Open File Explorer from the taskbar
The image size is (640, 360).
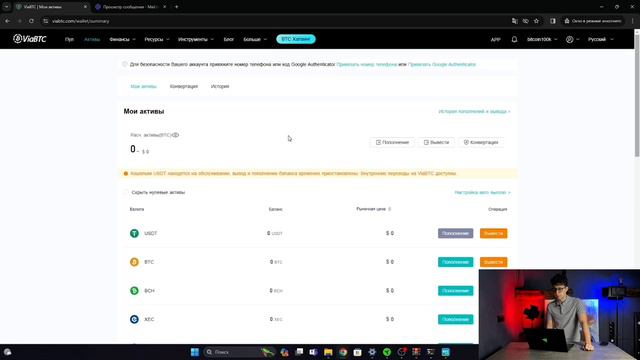tap(328, 352)
